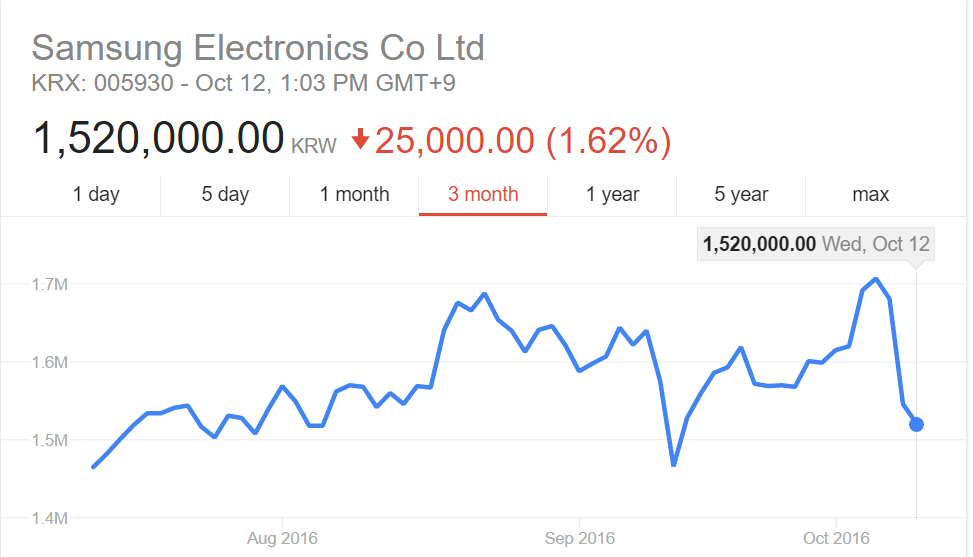973x557 pixels.
Task: Click the 1,520,000.00 main price
Action: point(159,138)
